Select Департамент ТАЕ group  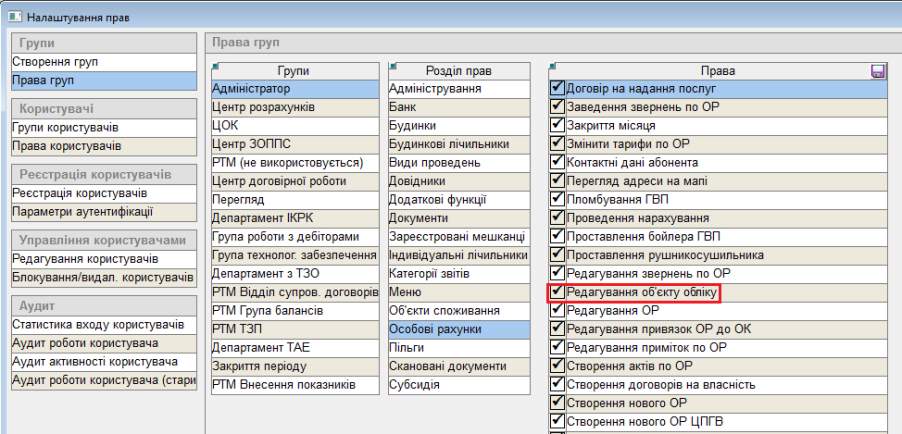pyautogui.click(x=295, y=347)
